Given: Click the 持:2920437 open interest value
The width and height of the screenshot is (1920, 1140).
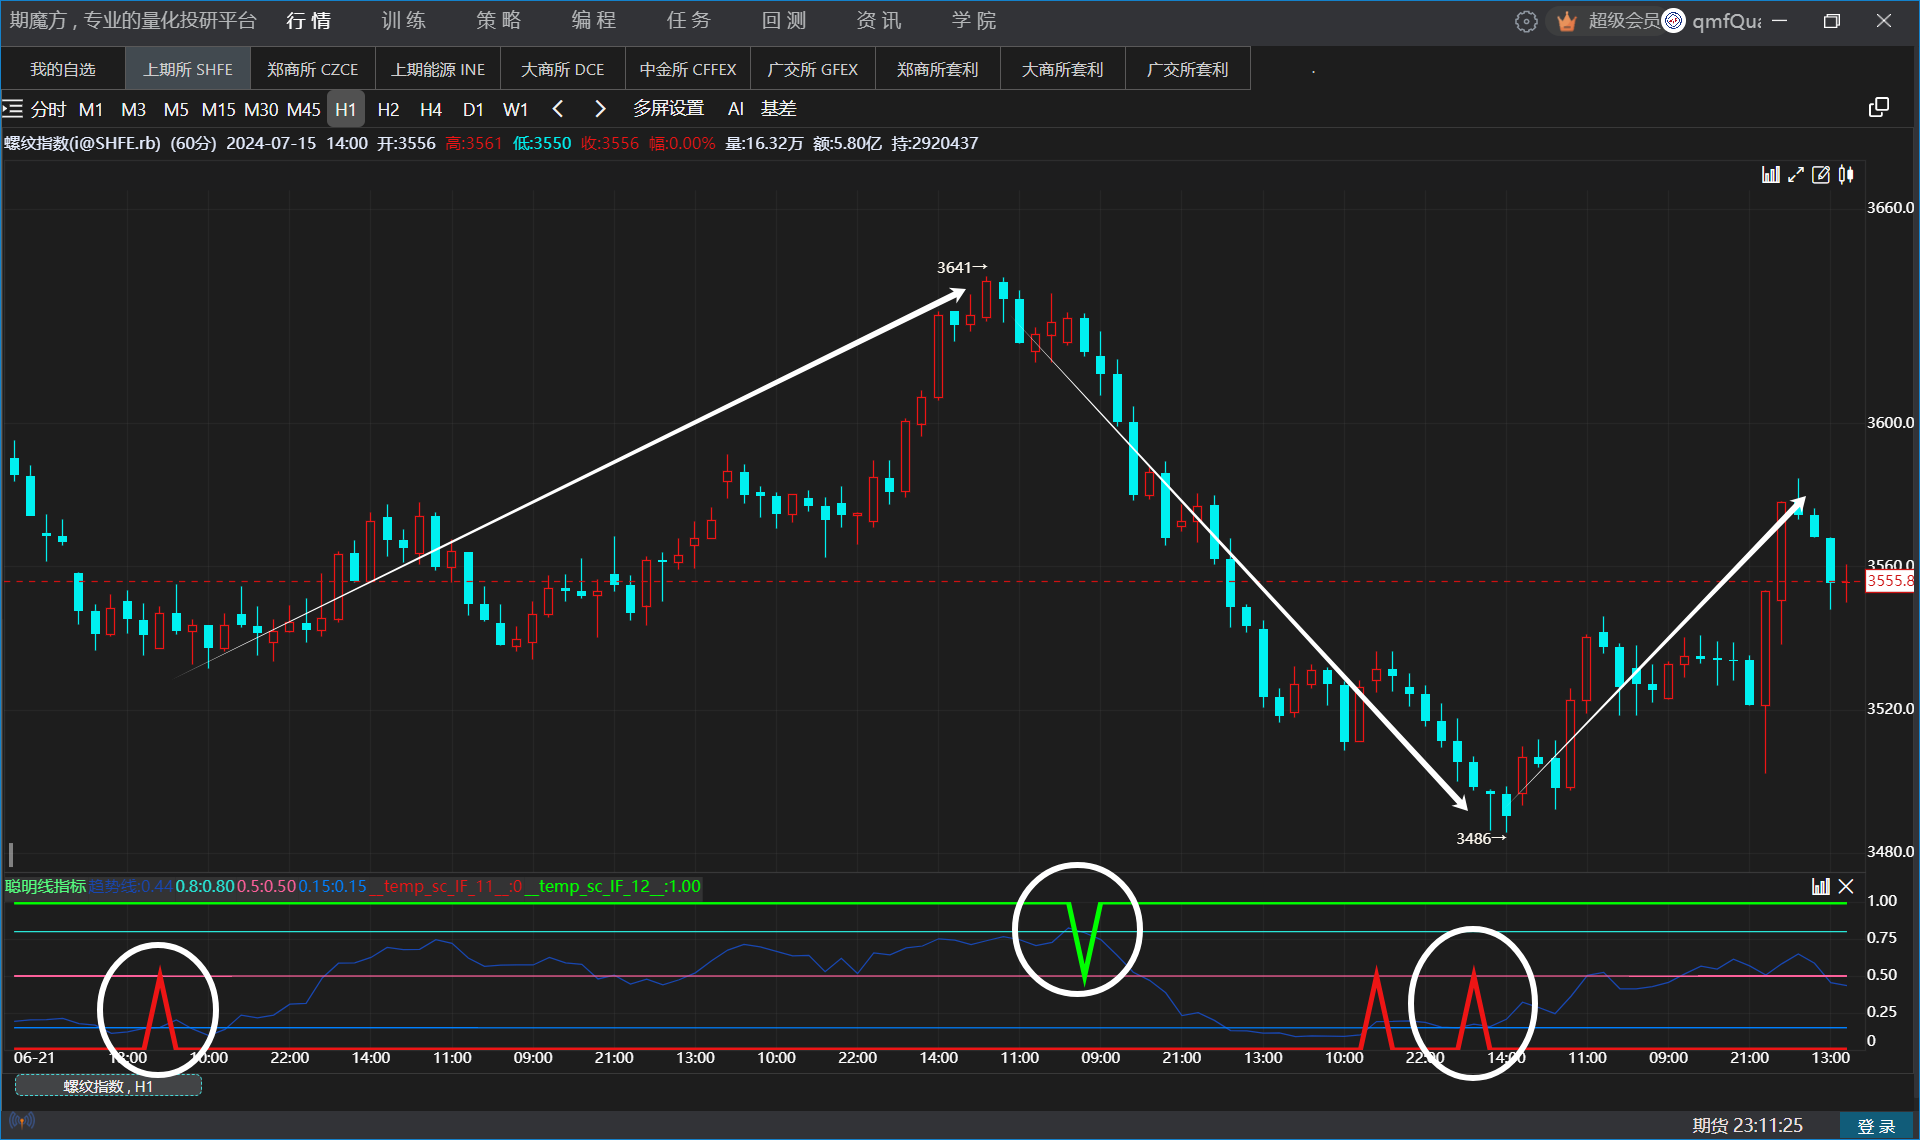Looking at the screenshot, I should [934, 143].
